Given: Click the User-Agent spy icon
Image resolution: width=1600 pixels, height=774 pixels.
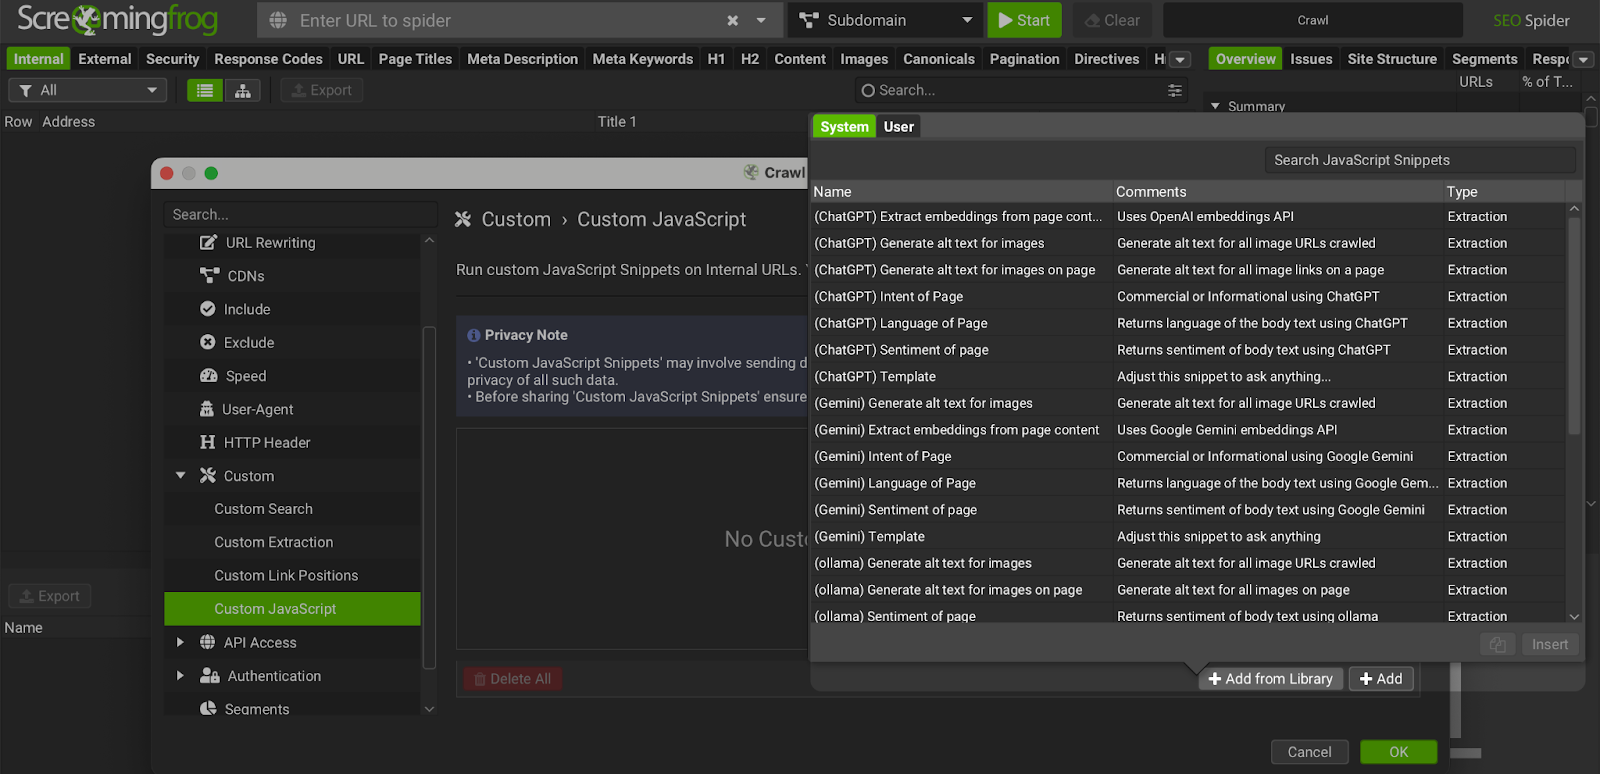Looking at the screenshot, I should coord(207,409).
